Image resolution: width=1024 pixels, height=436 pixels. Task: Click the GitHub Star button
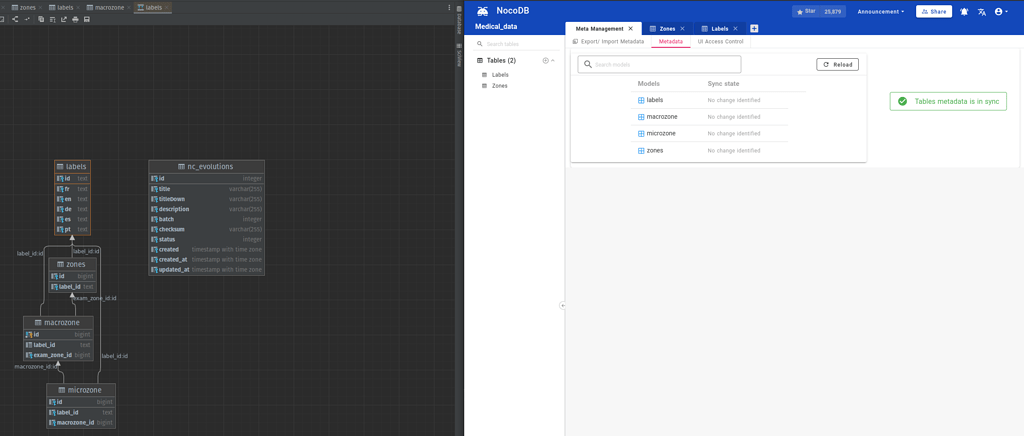pos(818,12)
